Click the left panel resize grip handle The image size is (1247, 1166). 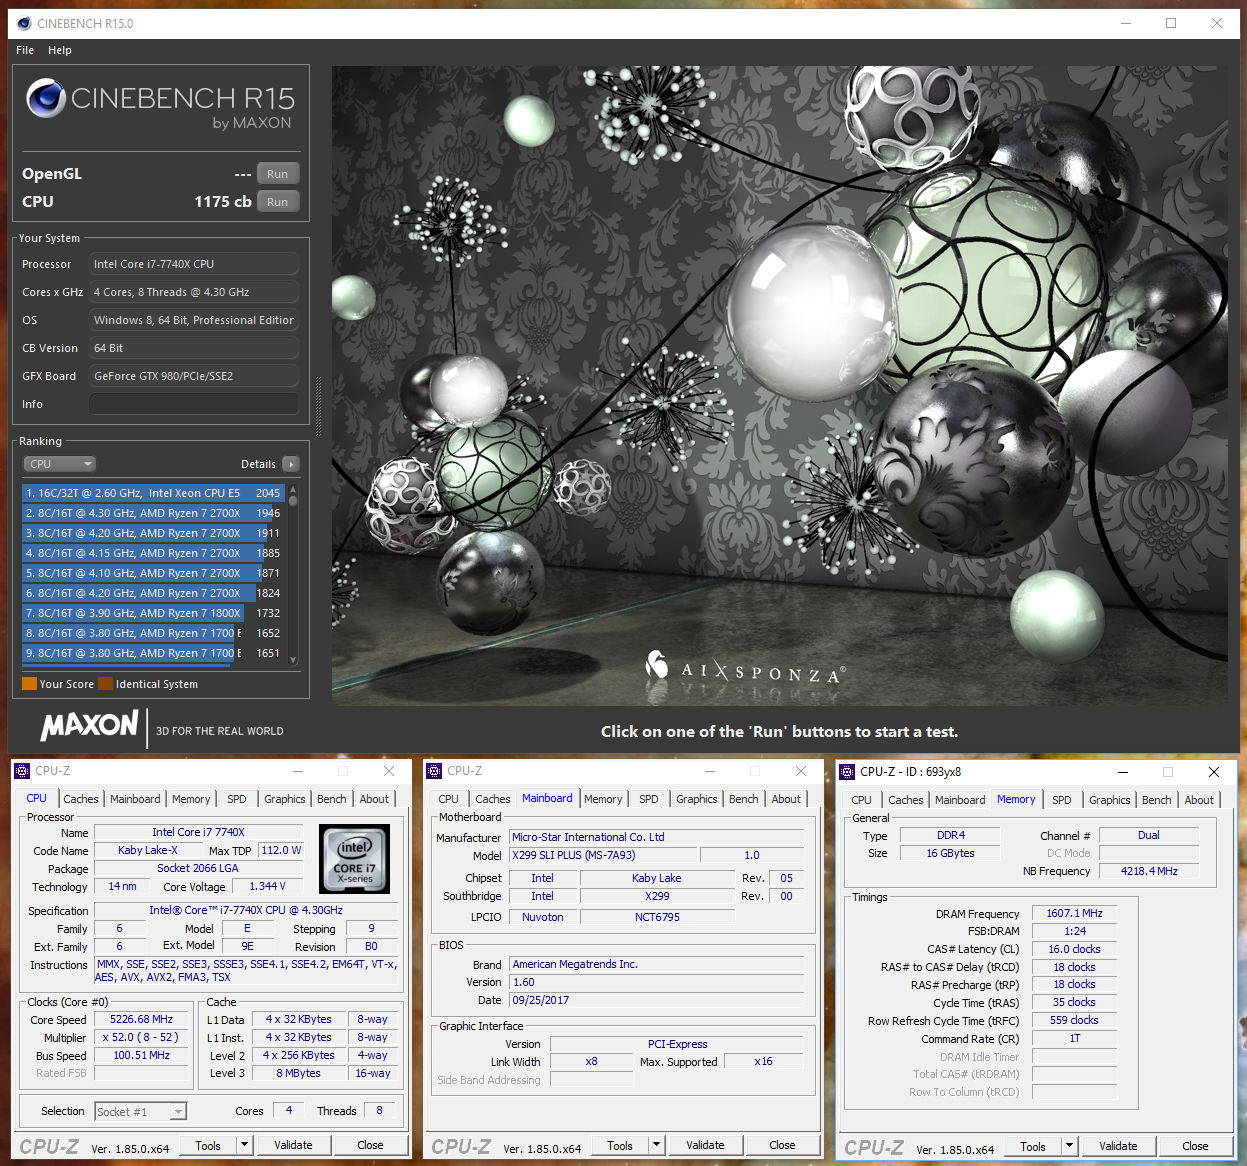click(319, 405)
